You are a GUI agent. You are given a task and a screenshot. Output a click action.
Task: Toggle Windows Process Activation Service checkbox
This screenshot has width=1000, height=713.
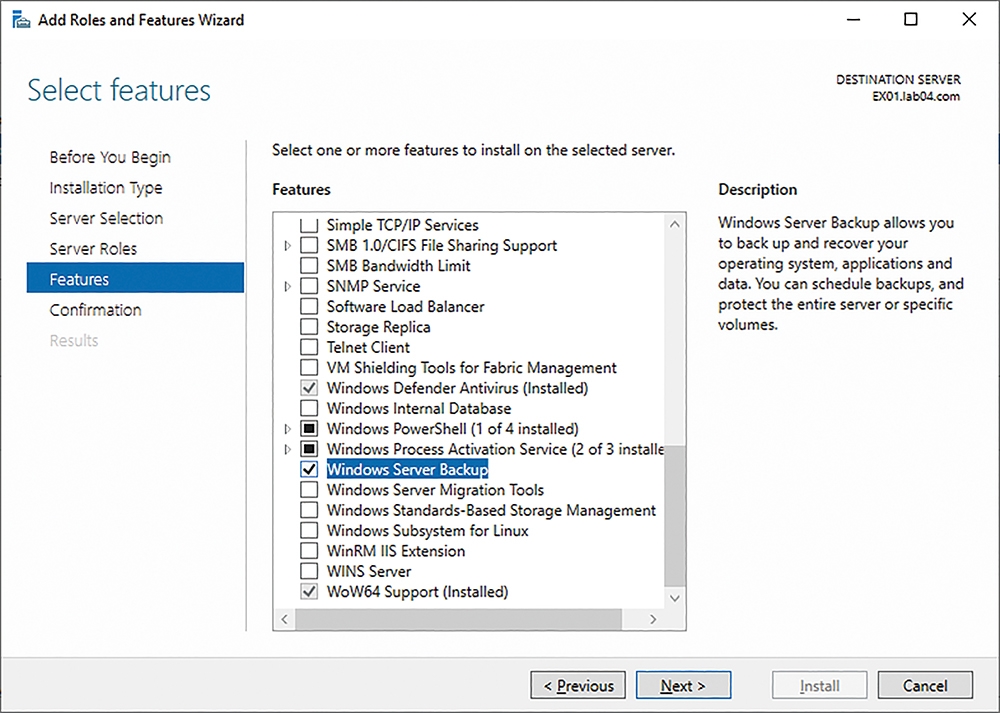pos(309,449)
